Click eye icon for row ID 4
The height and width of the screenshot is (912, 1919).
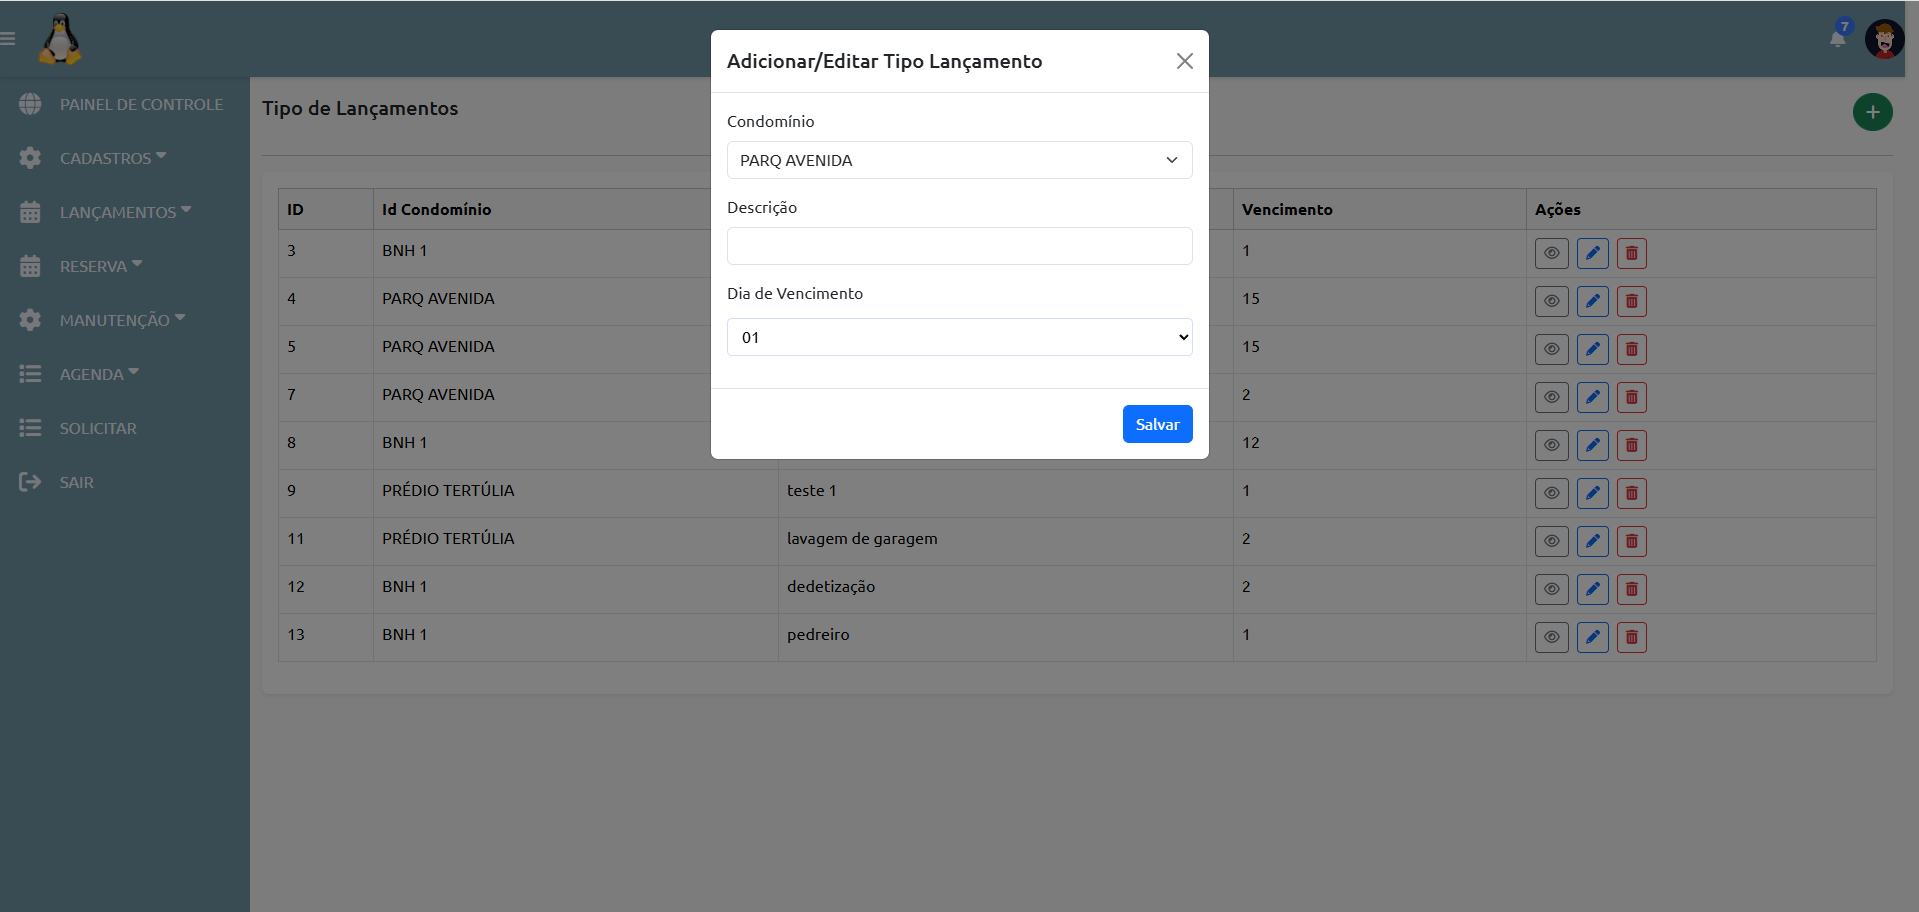coord(1551,301)
